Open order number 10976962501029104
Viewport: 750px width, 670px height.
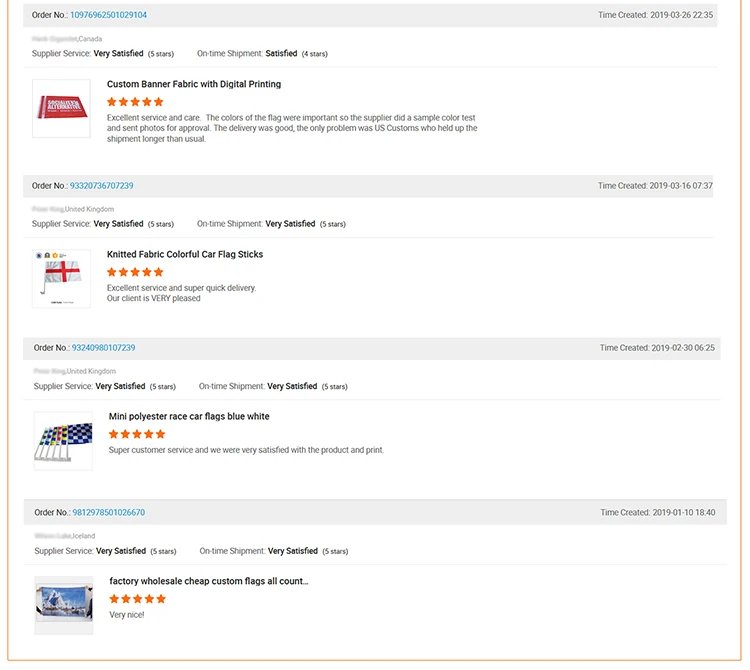108,15
